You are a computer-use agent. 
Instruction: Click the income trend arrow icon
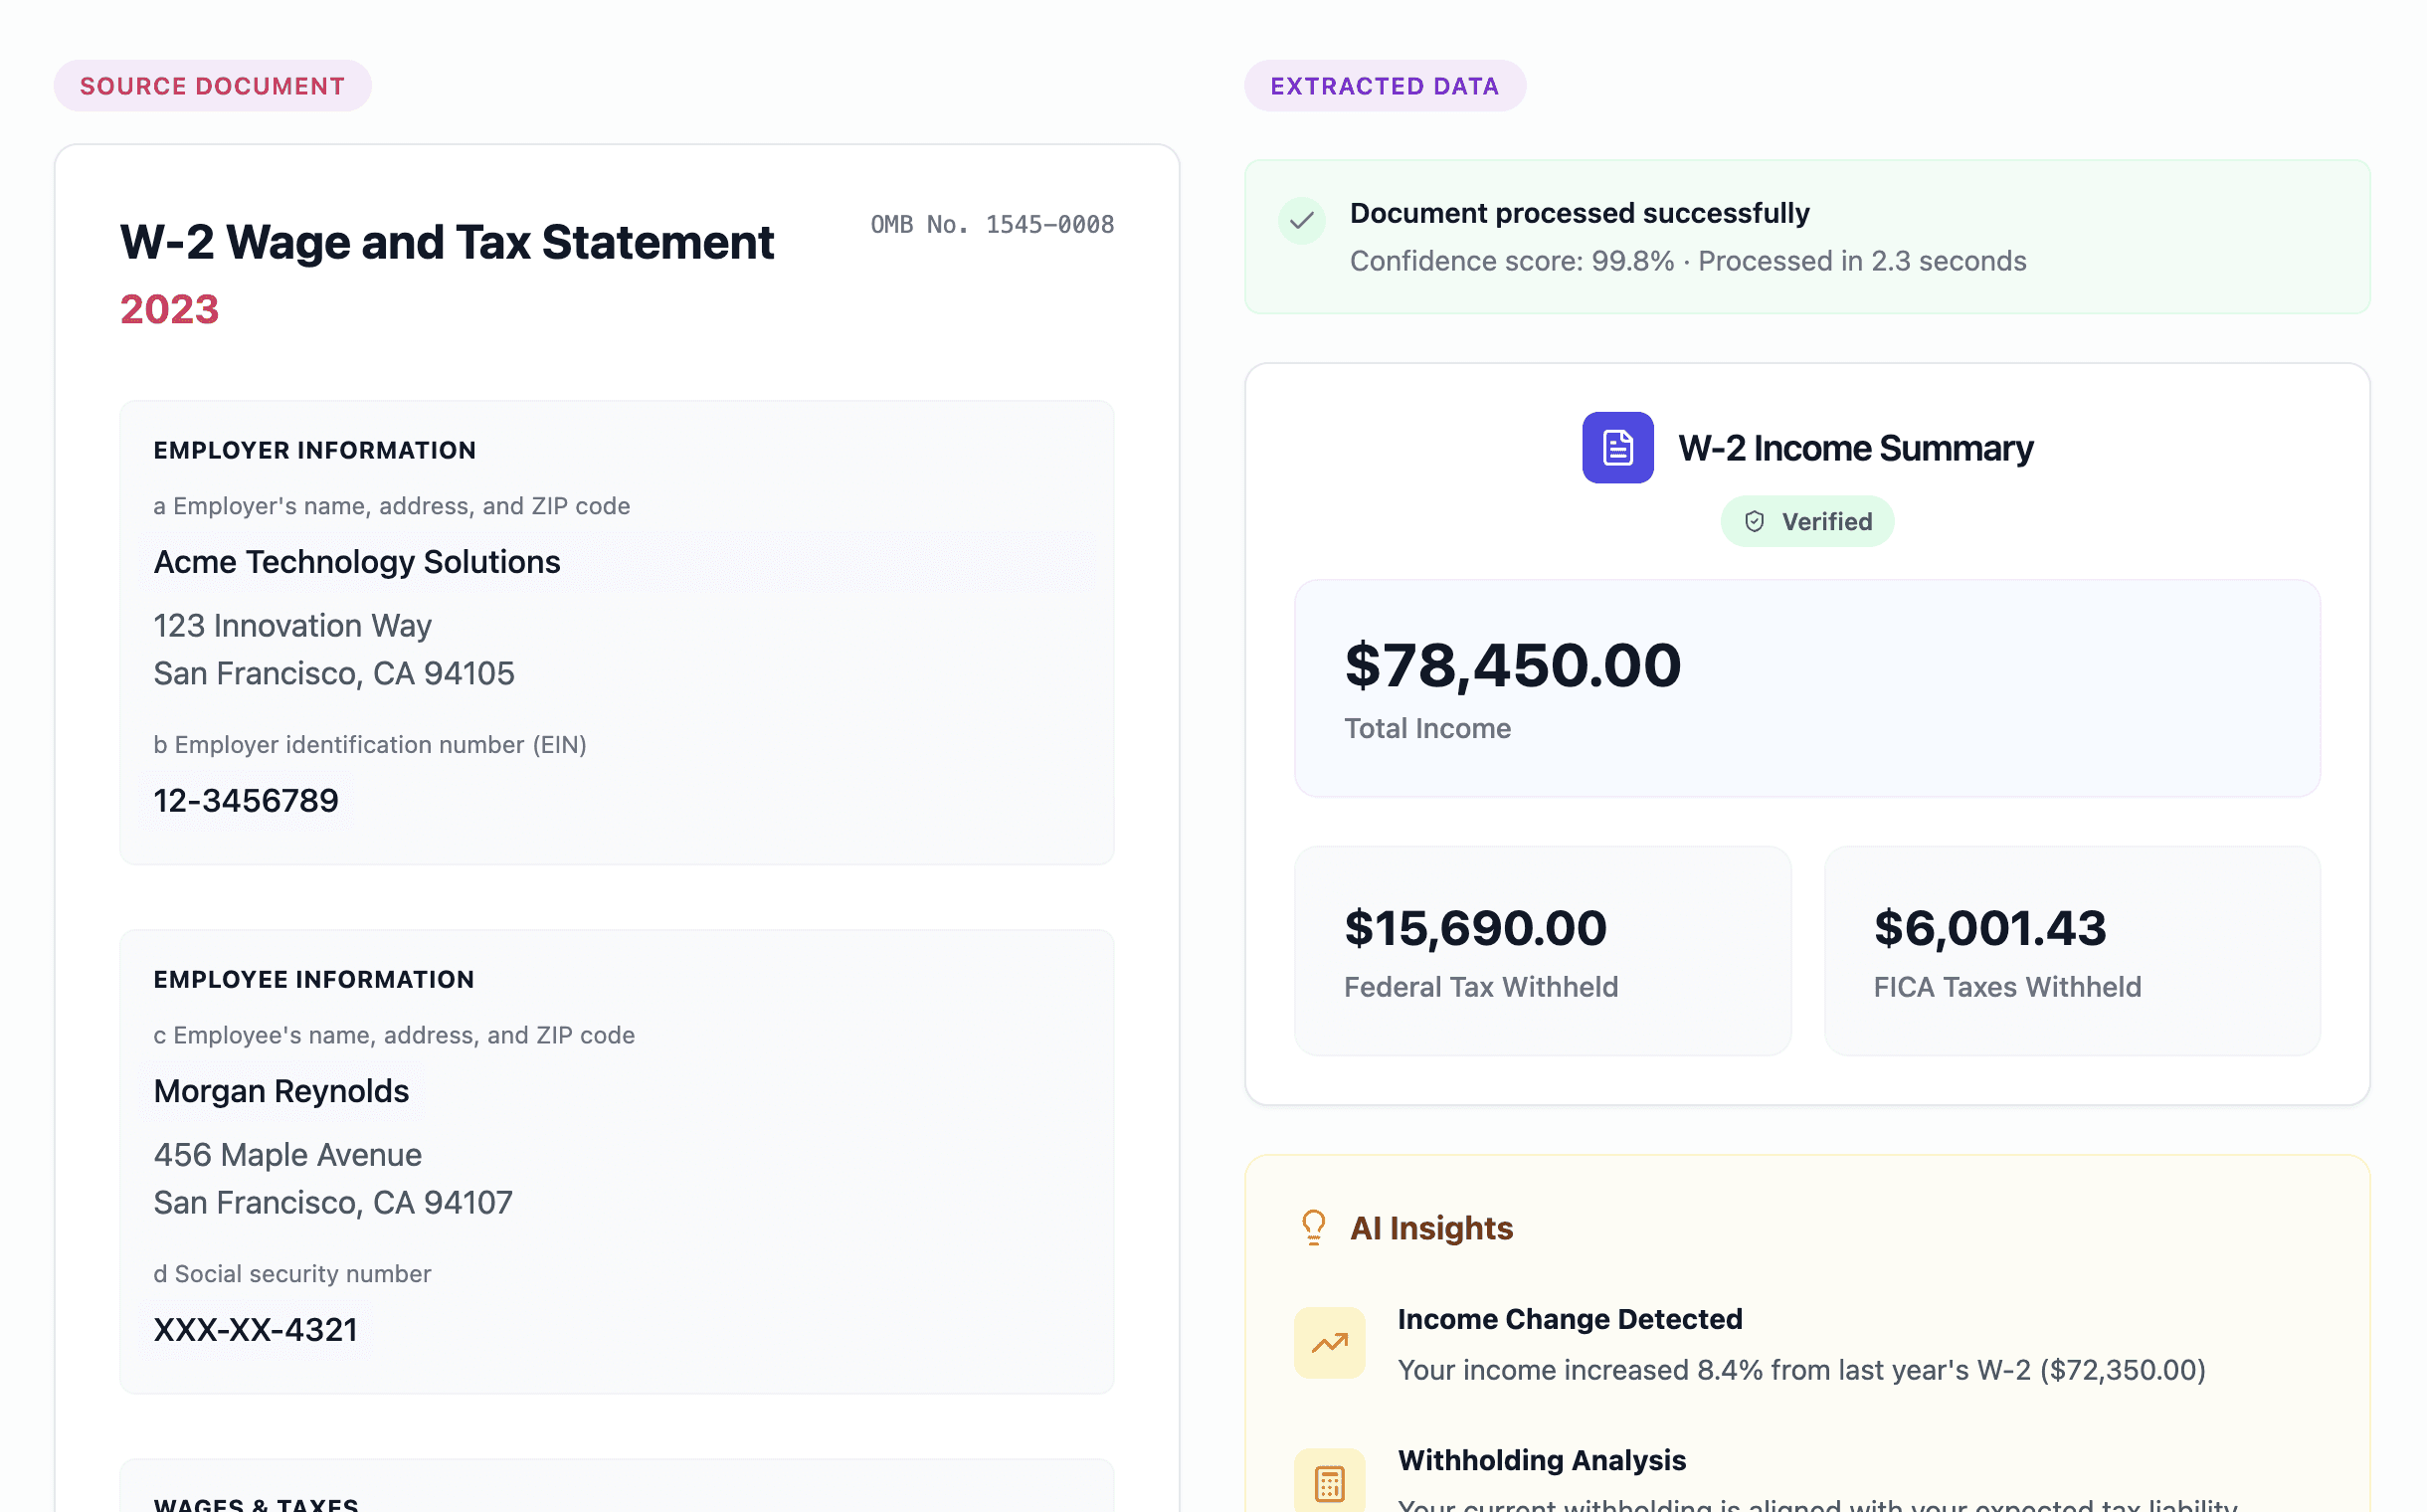1329,1343
